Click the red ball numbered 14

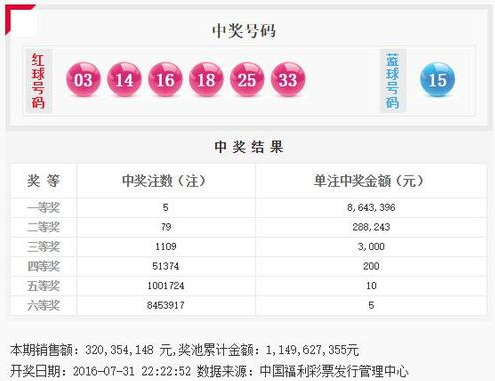124,79
